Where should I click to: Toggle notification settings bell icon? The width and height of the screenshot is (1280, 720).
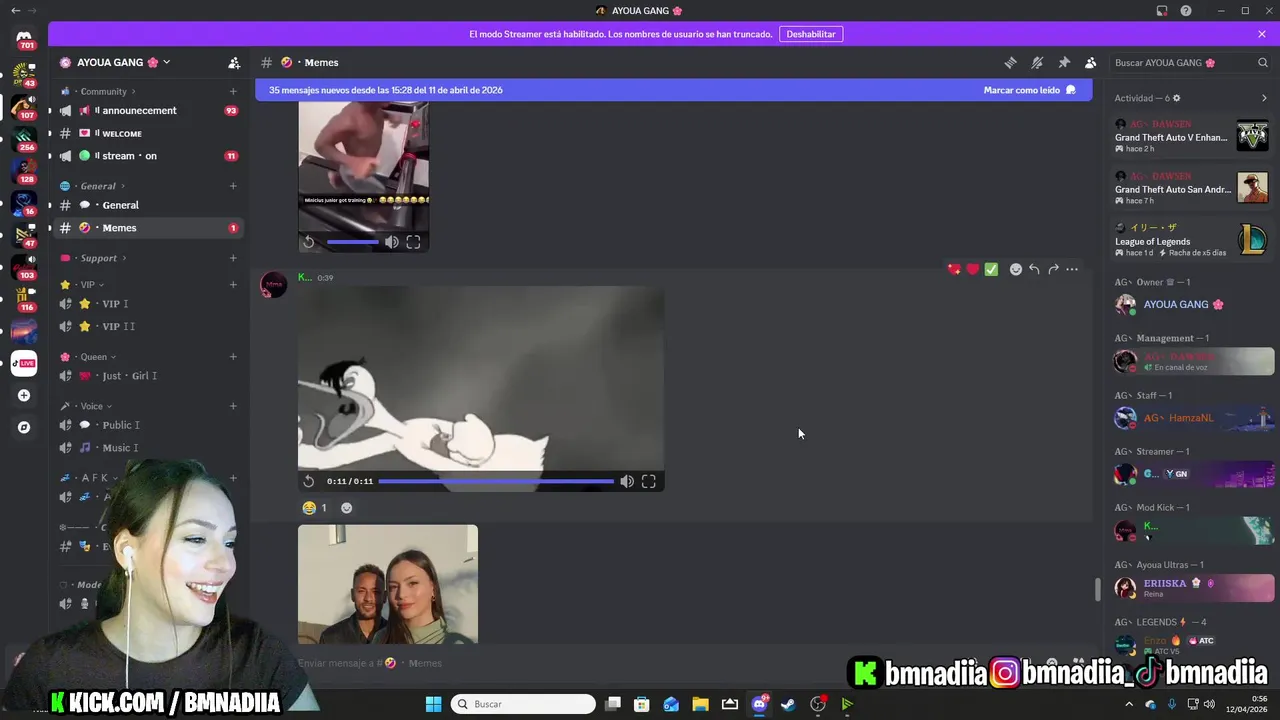[1037, 62]
